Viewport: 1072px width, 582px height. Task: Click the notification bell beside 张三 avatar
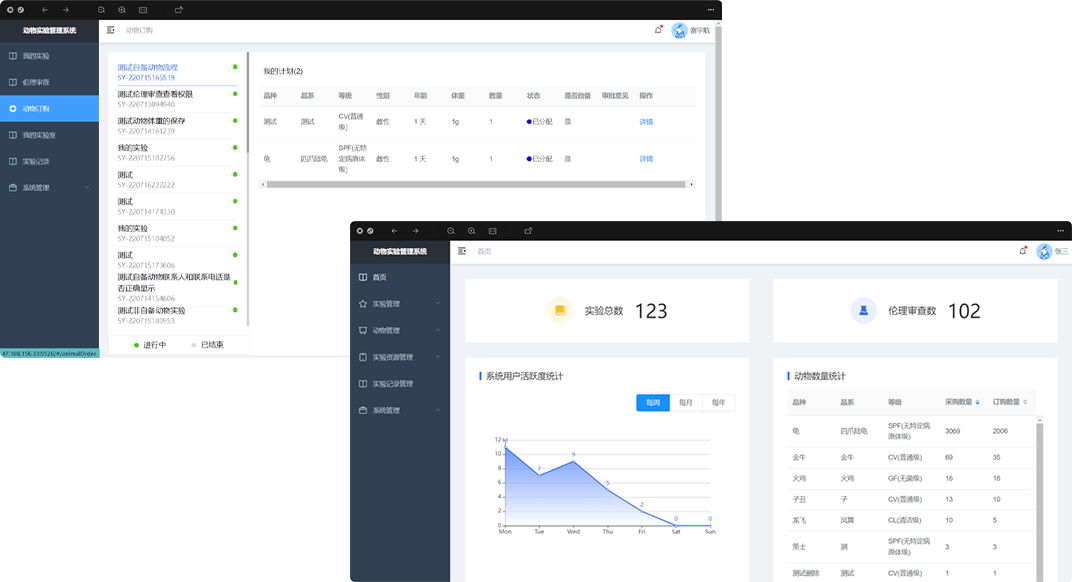click(1022, 251)
